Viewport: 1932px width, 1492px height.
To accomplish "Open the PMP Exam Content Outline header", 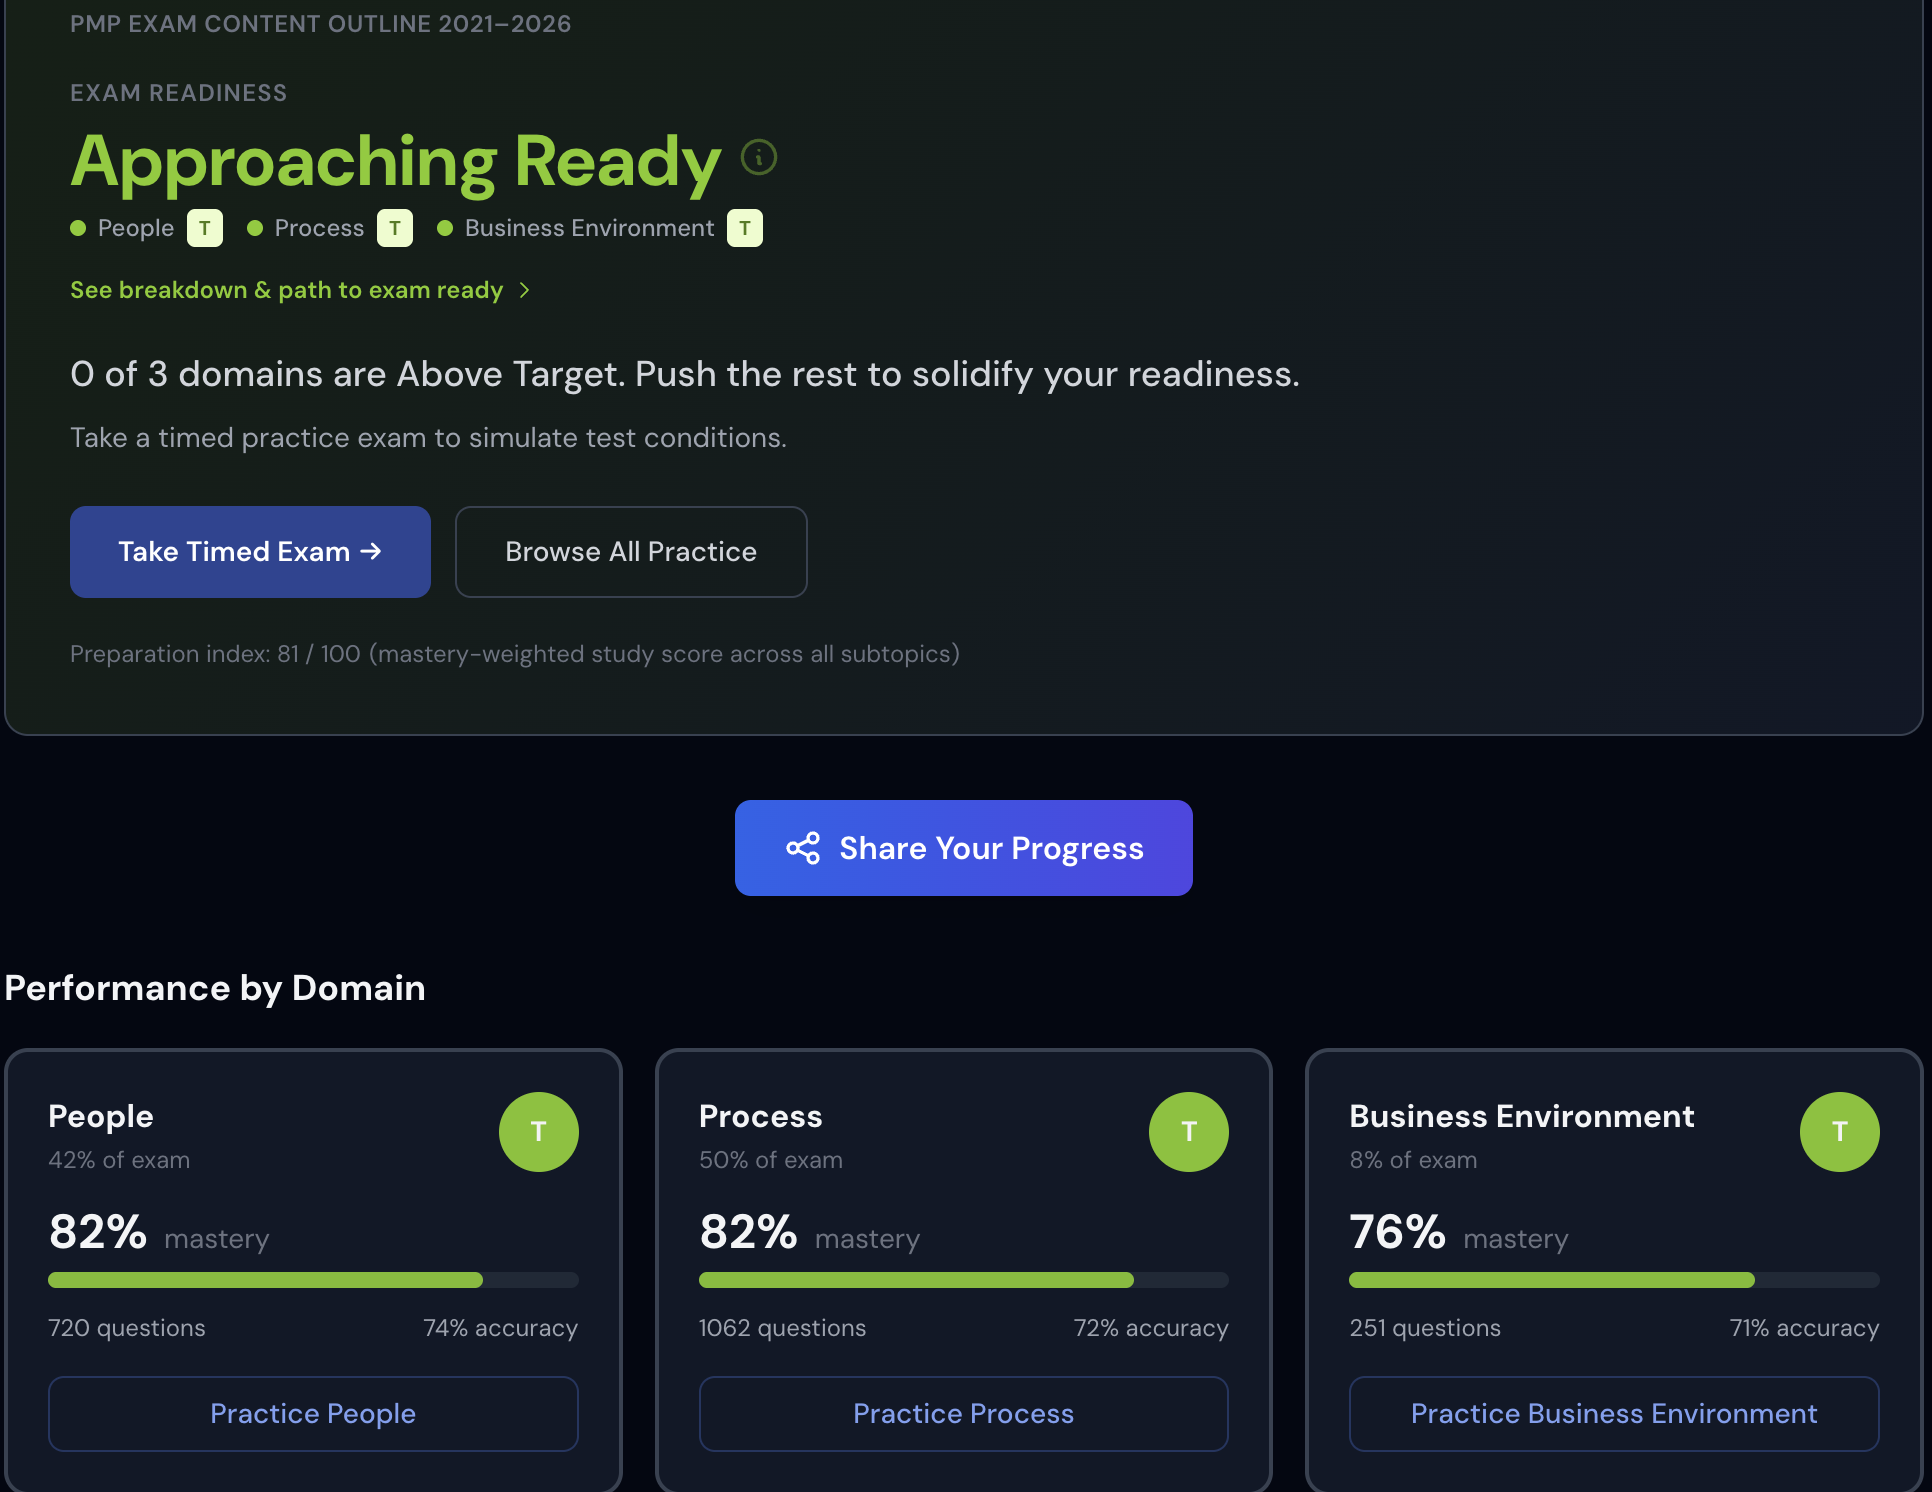I will click(x=320, y=23).
